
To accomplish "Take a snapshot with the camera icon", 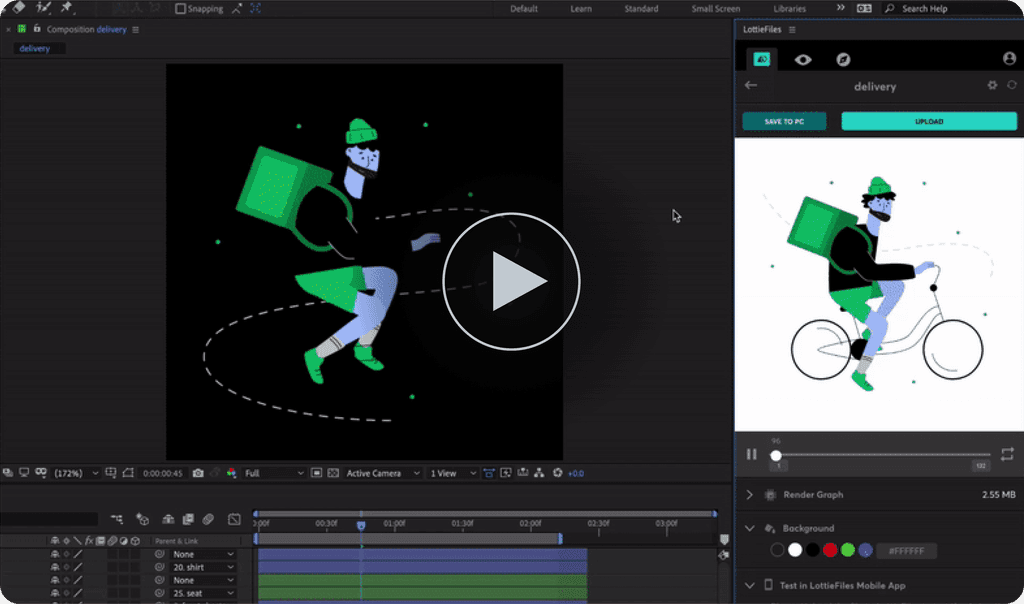I will (x=197, y=473).
